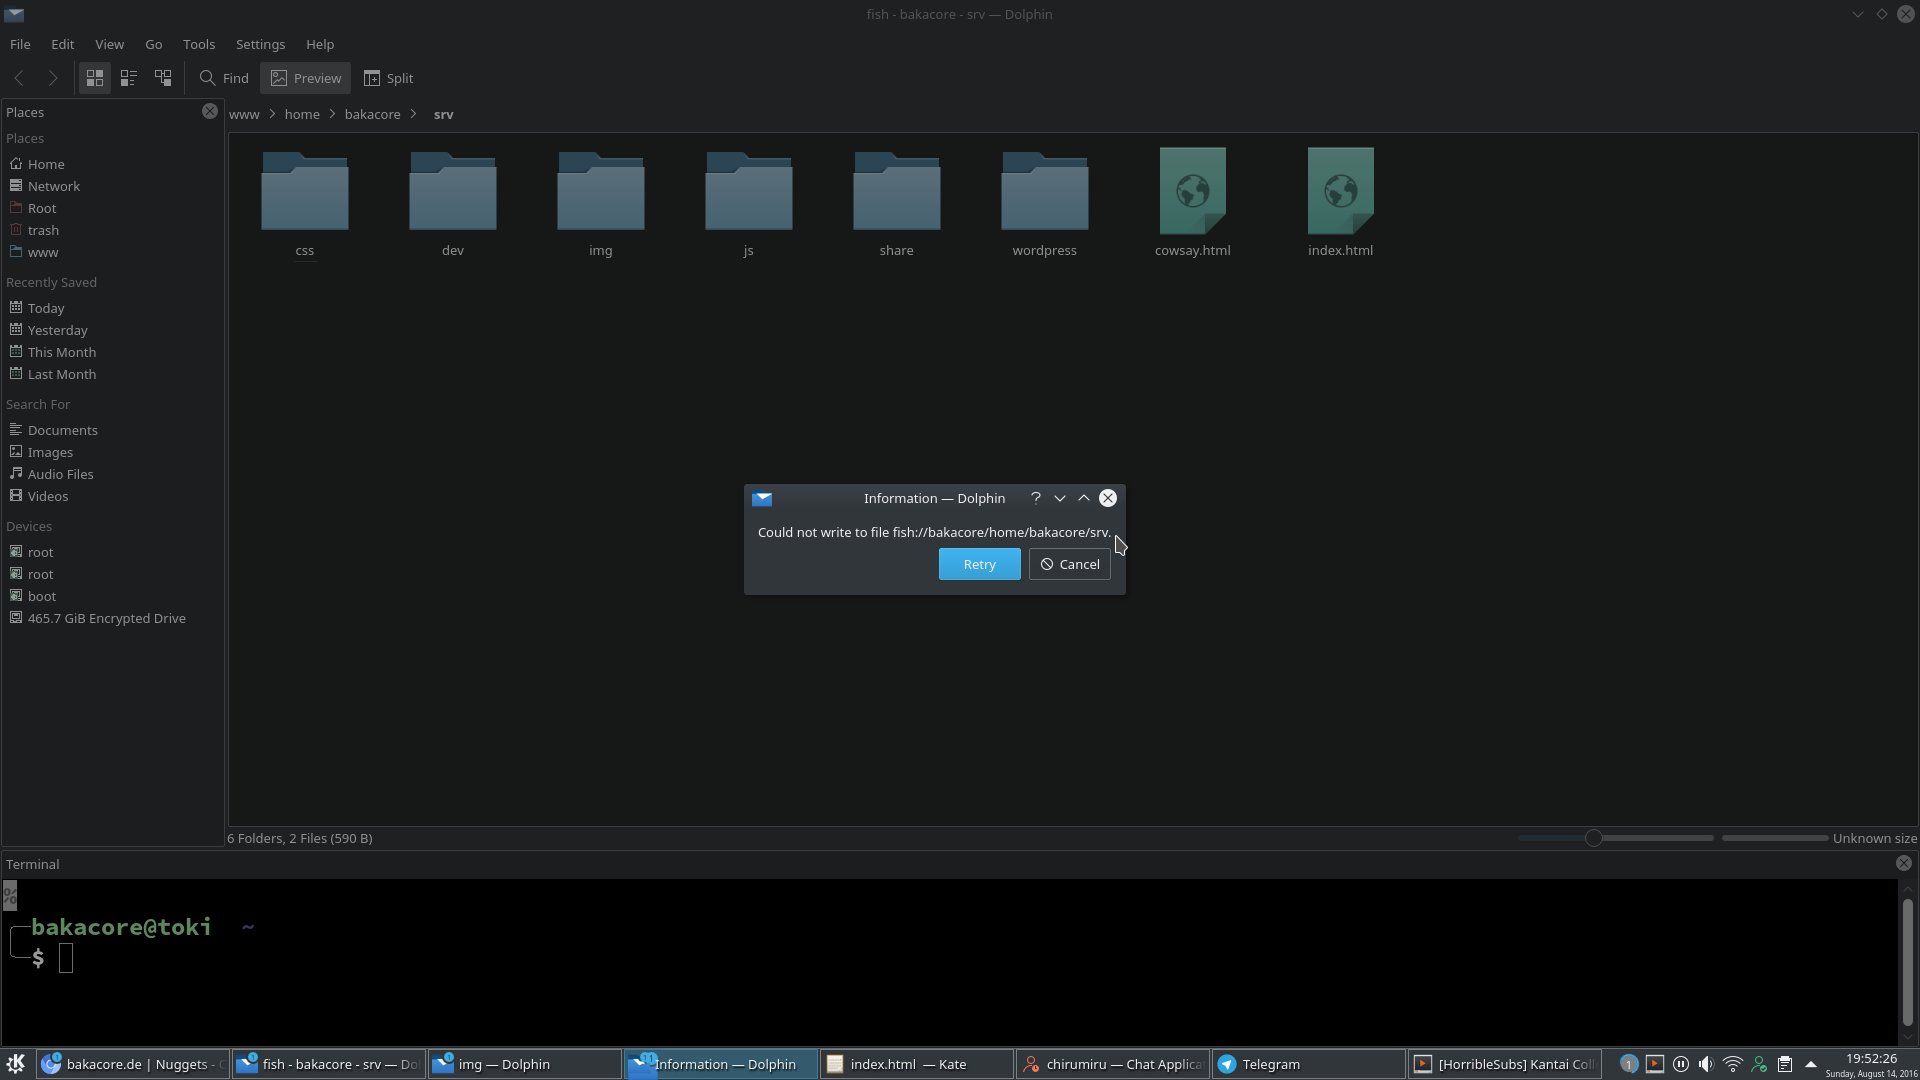Select the js folder

coord(749,204)
